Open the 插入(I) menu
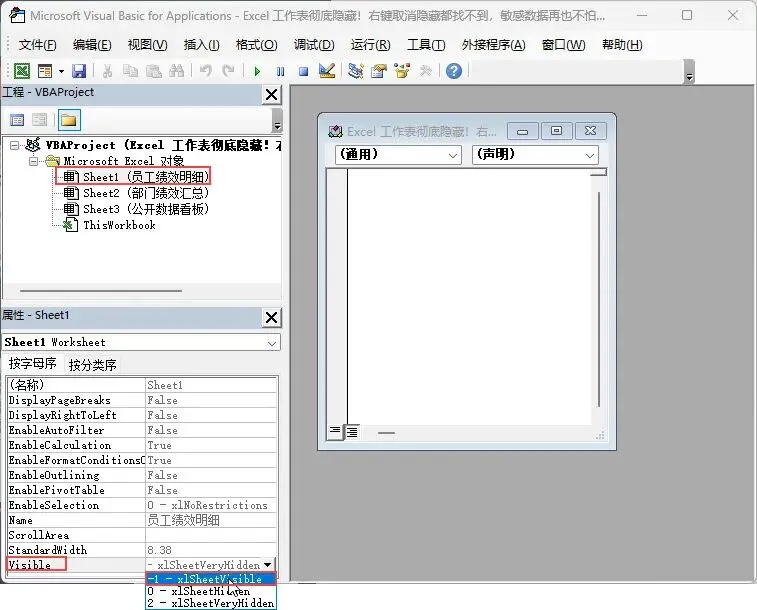The width and height of the screenshot is (757, 610). pyautogui.click(x=202, y=45)
